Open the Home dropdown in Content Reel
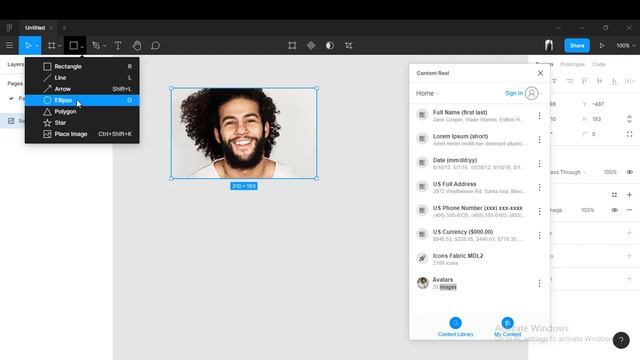Viewport: 640px width, 360px height. 427,93
